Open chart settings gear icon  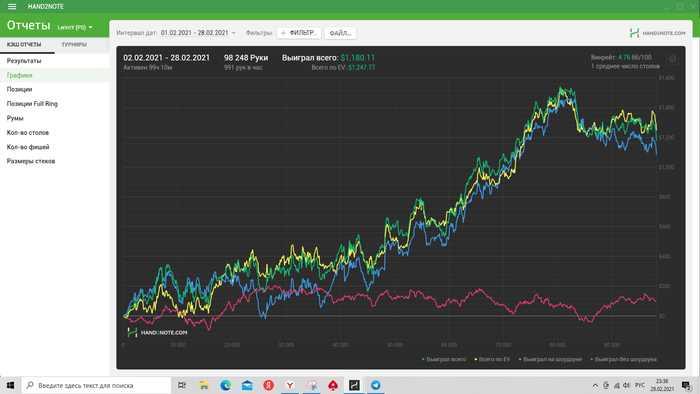coord(672,59)
